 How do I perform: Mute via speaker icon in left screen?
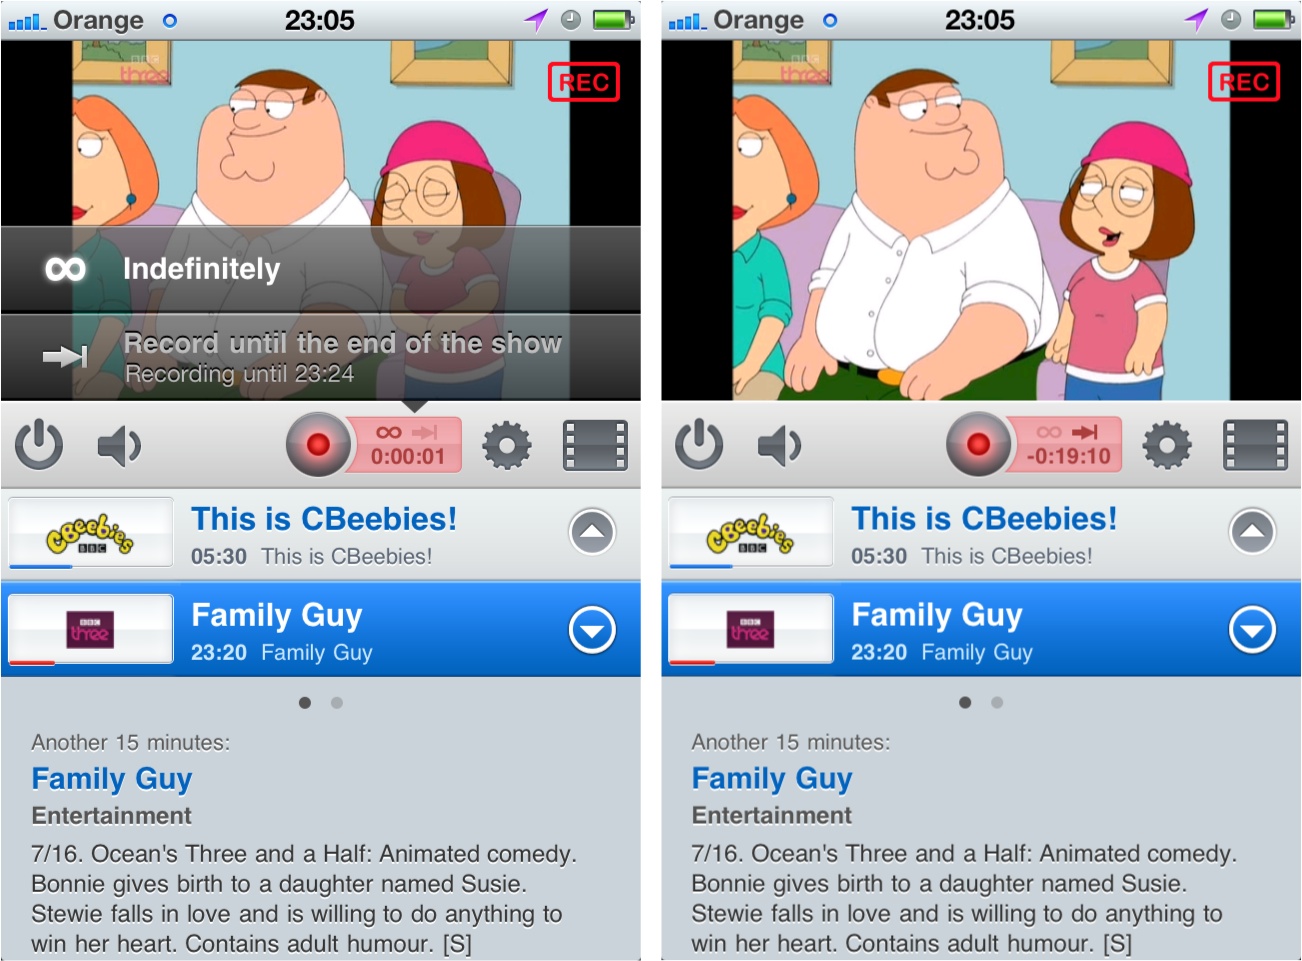[x=119, y=446]
